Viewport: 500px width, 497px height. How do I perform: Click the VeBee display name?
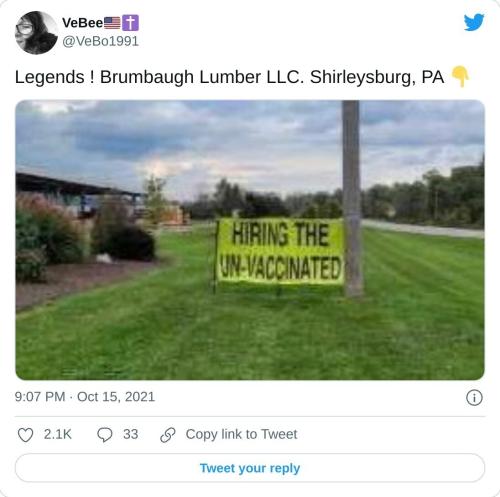click(83, 23)
